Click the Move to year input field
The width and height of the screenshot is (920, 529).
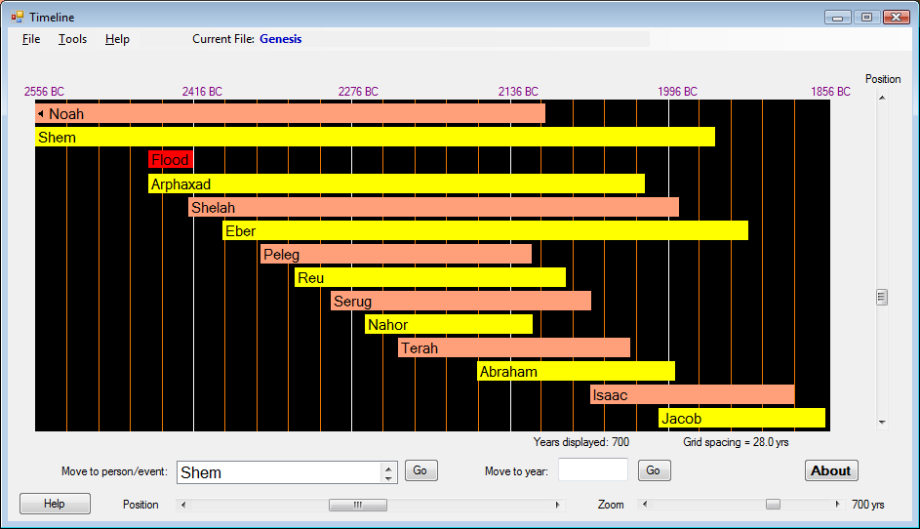[x=593, y=470]
